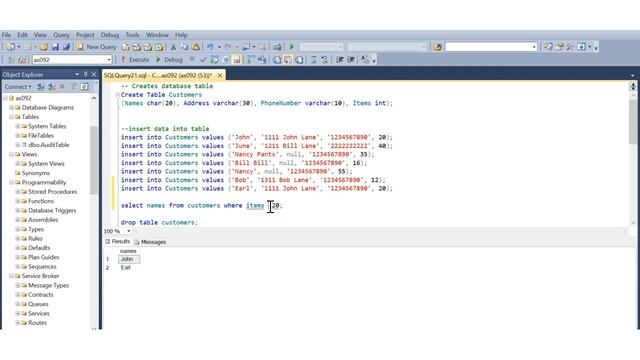Click the Refresh icon in Object Explorer toolbar
The width and height of the screenshot is (640, 360).
point(84,87)
